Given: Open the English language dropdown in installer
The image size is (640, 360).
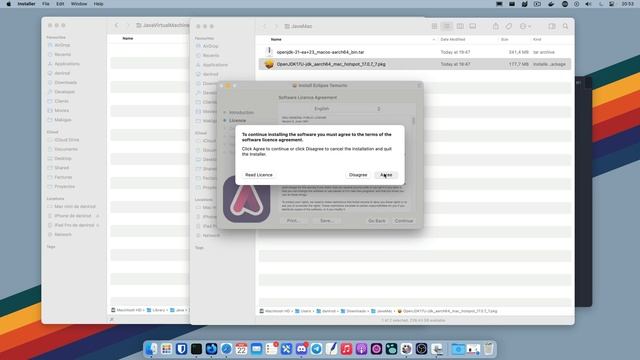Looking at the screenshot, I should click(347, 109).
